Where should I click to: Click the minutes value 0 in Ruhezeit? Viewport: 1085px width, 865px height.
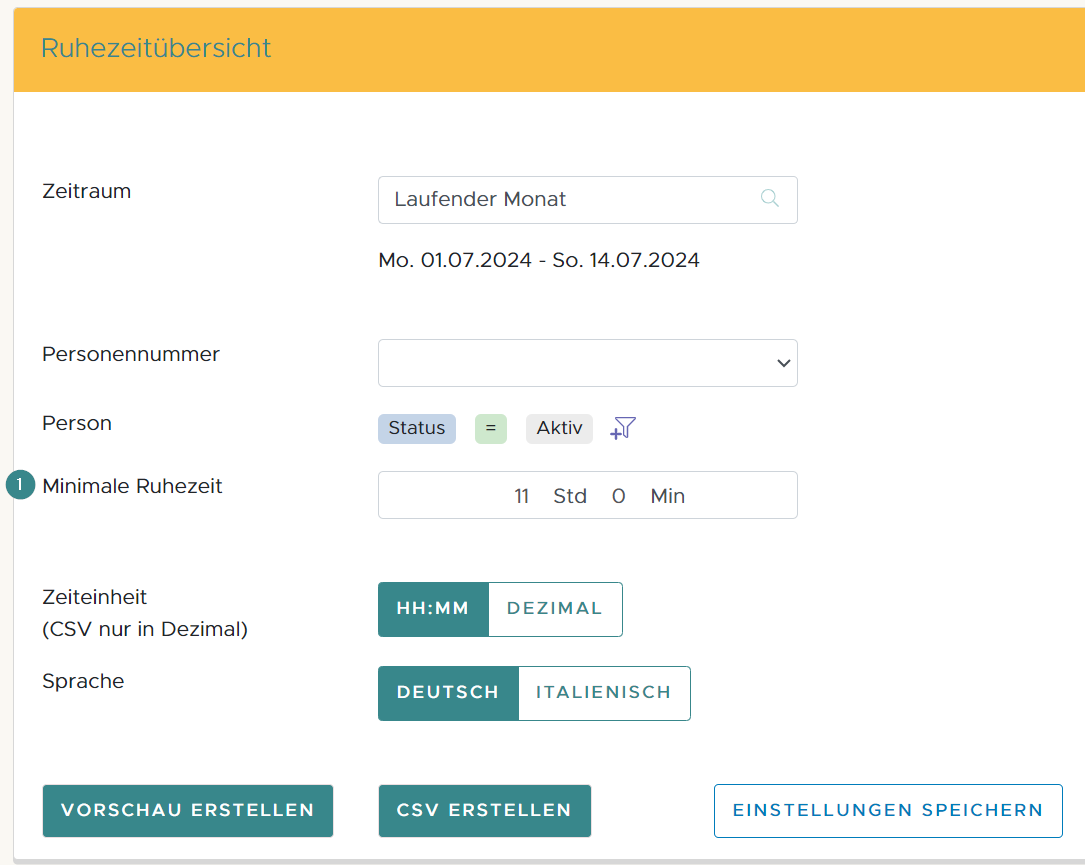pyautogui.click(x=618, y=496)
